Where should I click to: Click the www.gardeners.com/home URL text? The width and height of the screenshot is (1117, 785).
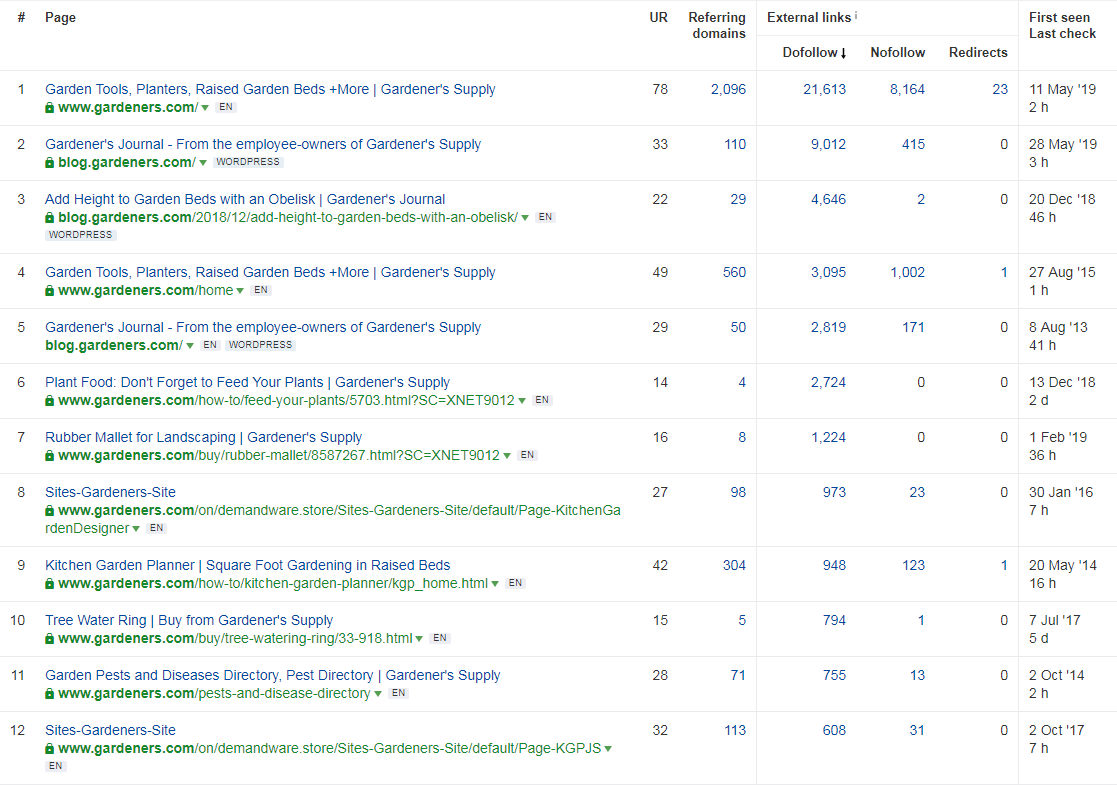click(x=145, y=291)
